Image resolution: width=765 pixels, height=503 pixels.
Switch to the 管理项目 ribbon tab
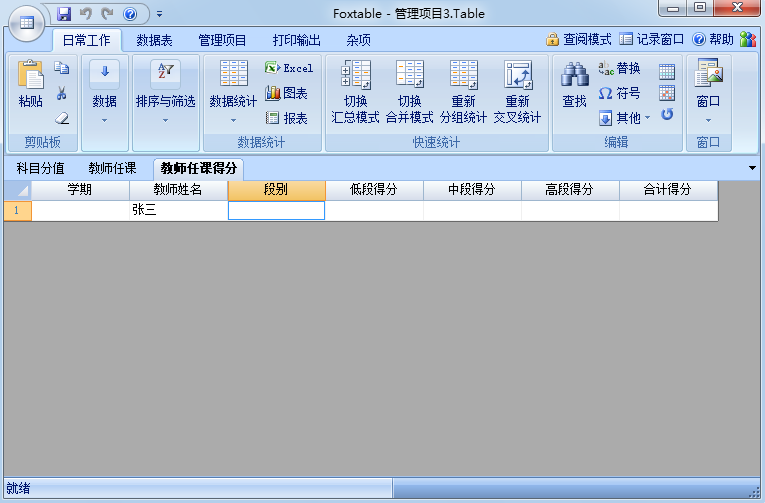click(x=222, y=40)
